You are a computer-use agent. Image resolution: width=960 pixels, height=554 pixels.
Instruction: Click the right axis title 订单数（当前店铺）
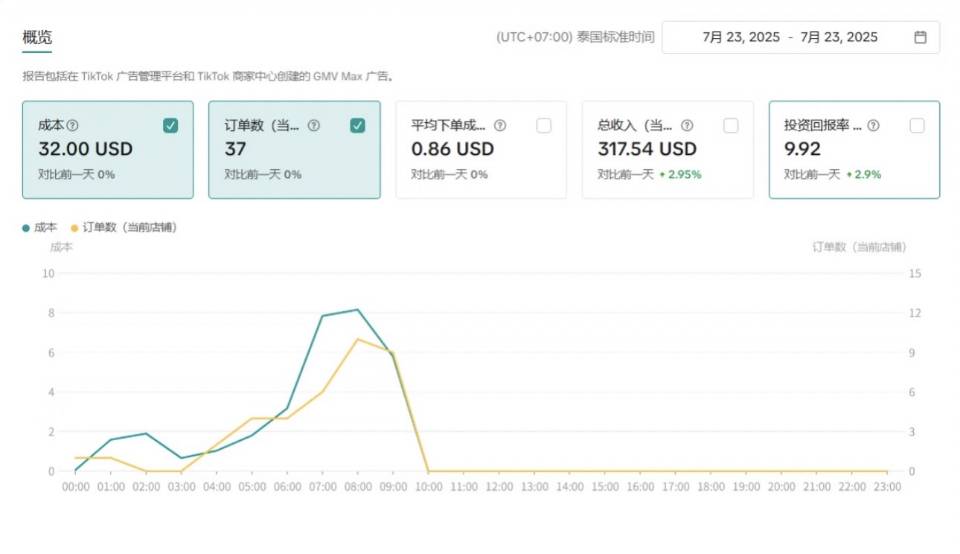(x=859, y=247)
